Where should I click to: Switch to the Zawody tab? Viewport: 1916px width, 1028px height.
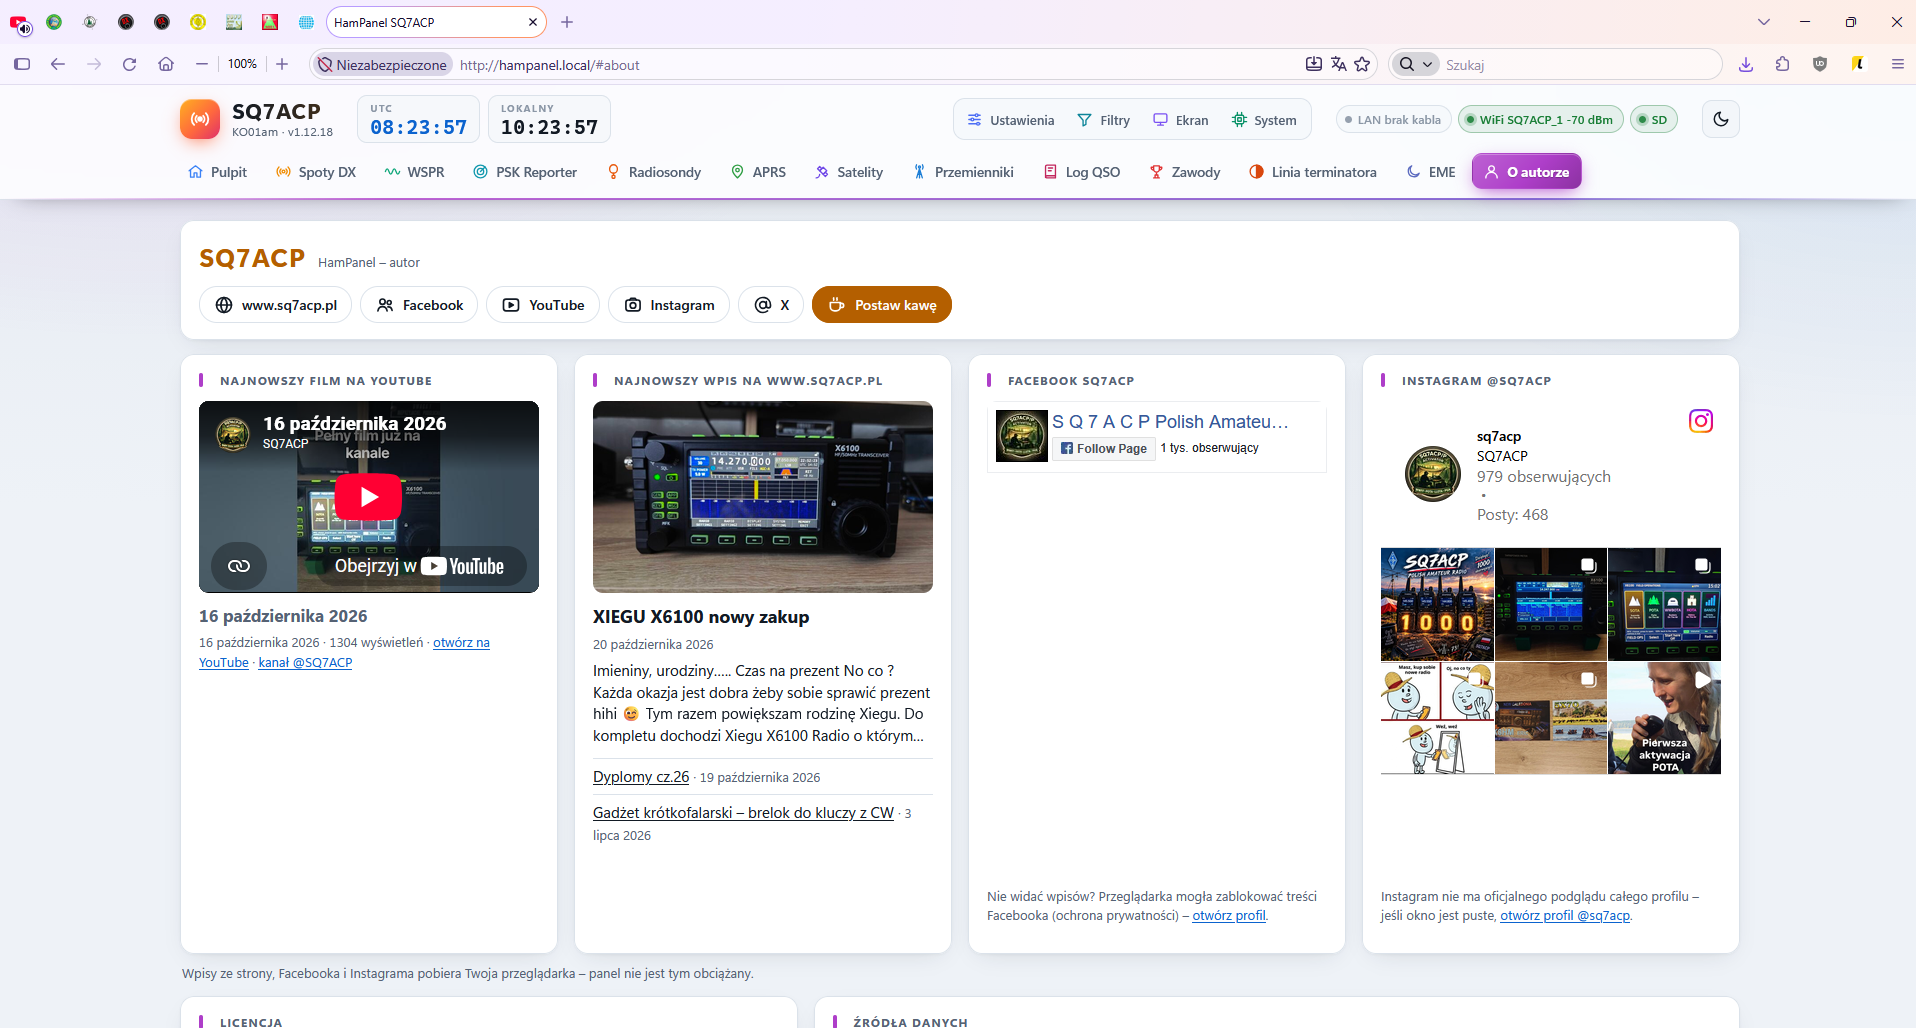tap(1185, 172)
